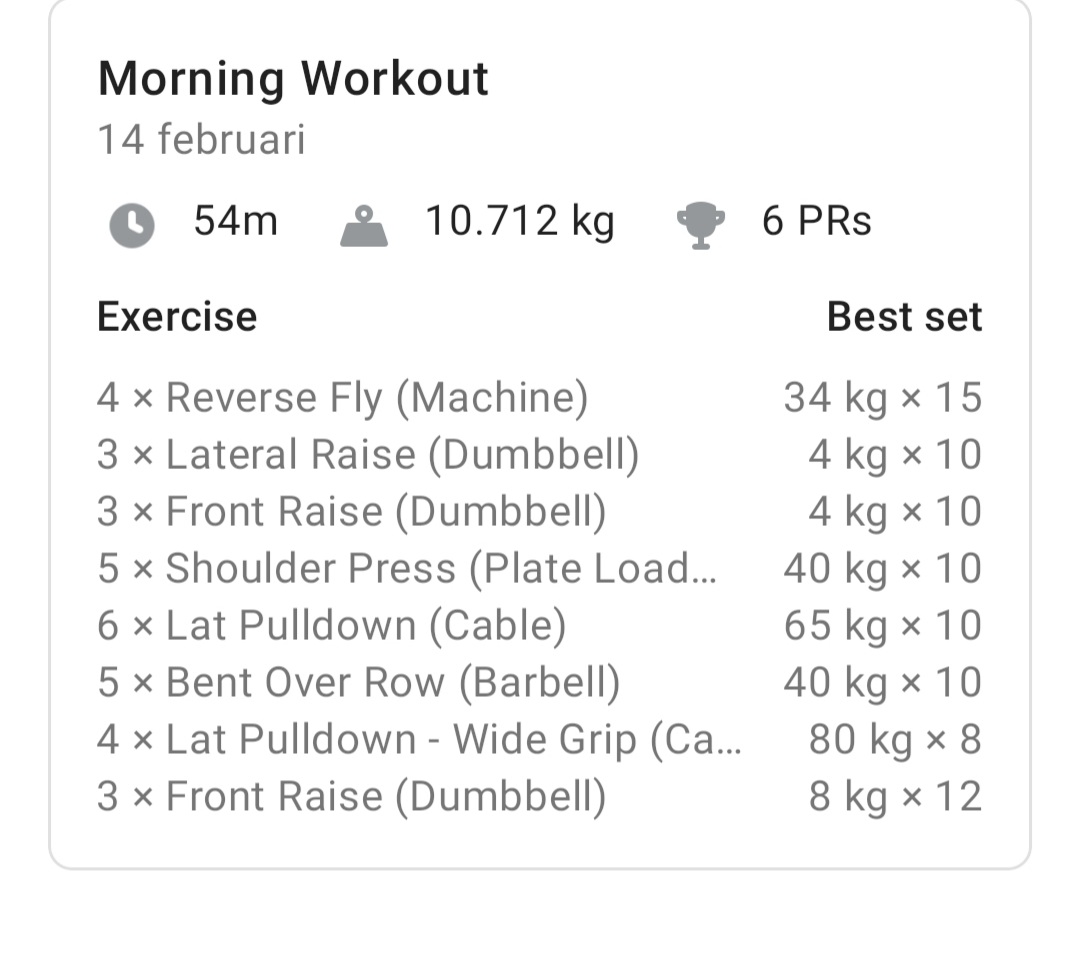Tap the 54m duration text
Viewport: 1080px width, 967px height.
(236, 221)
